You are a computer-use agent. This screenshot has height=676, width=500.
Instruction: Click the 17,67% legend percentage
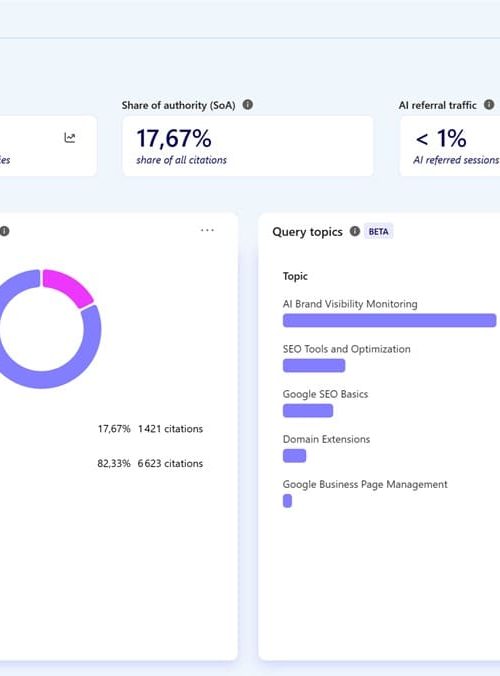114,429
